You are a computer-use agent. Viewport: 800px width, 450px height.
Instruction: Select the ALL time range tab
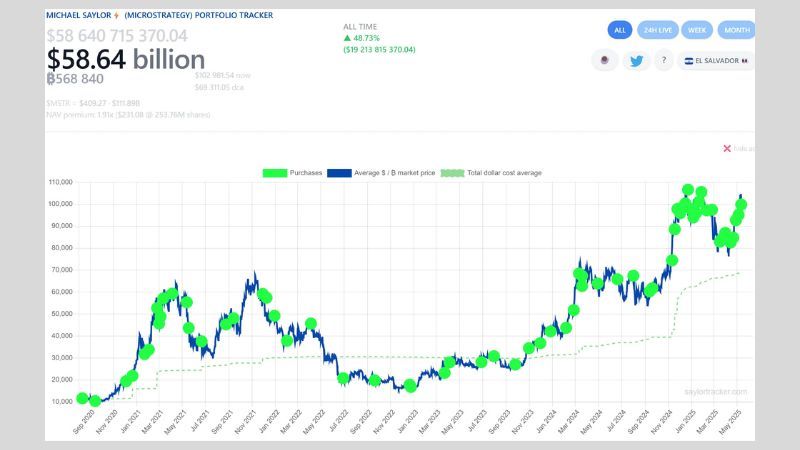pos(619,30)
